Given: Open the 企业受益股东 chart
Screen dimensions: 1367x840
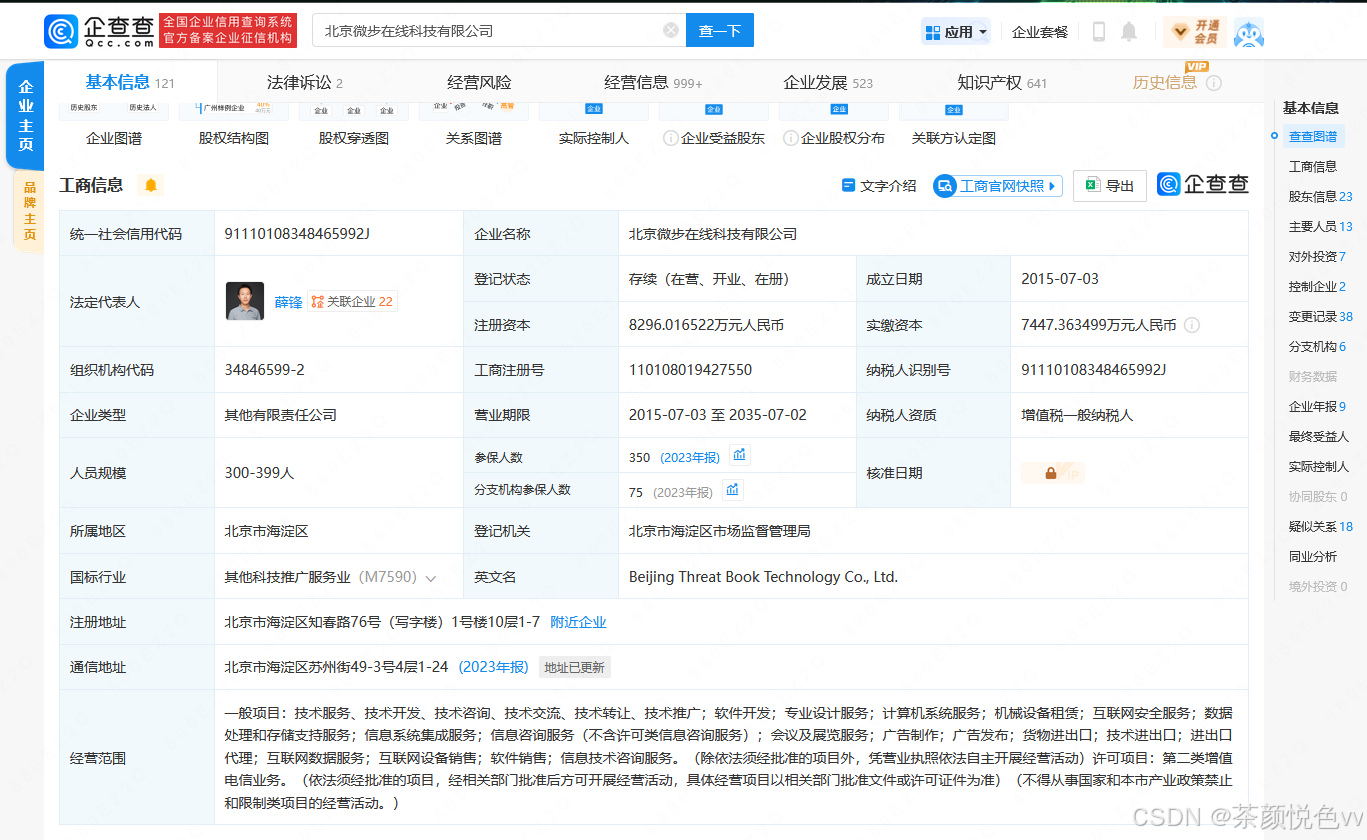Looking at the screenshot, I should click(x=714, y=125).
